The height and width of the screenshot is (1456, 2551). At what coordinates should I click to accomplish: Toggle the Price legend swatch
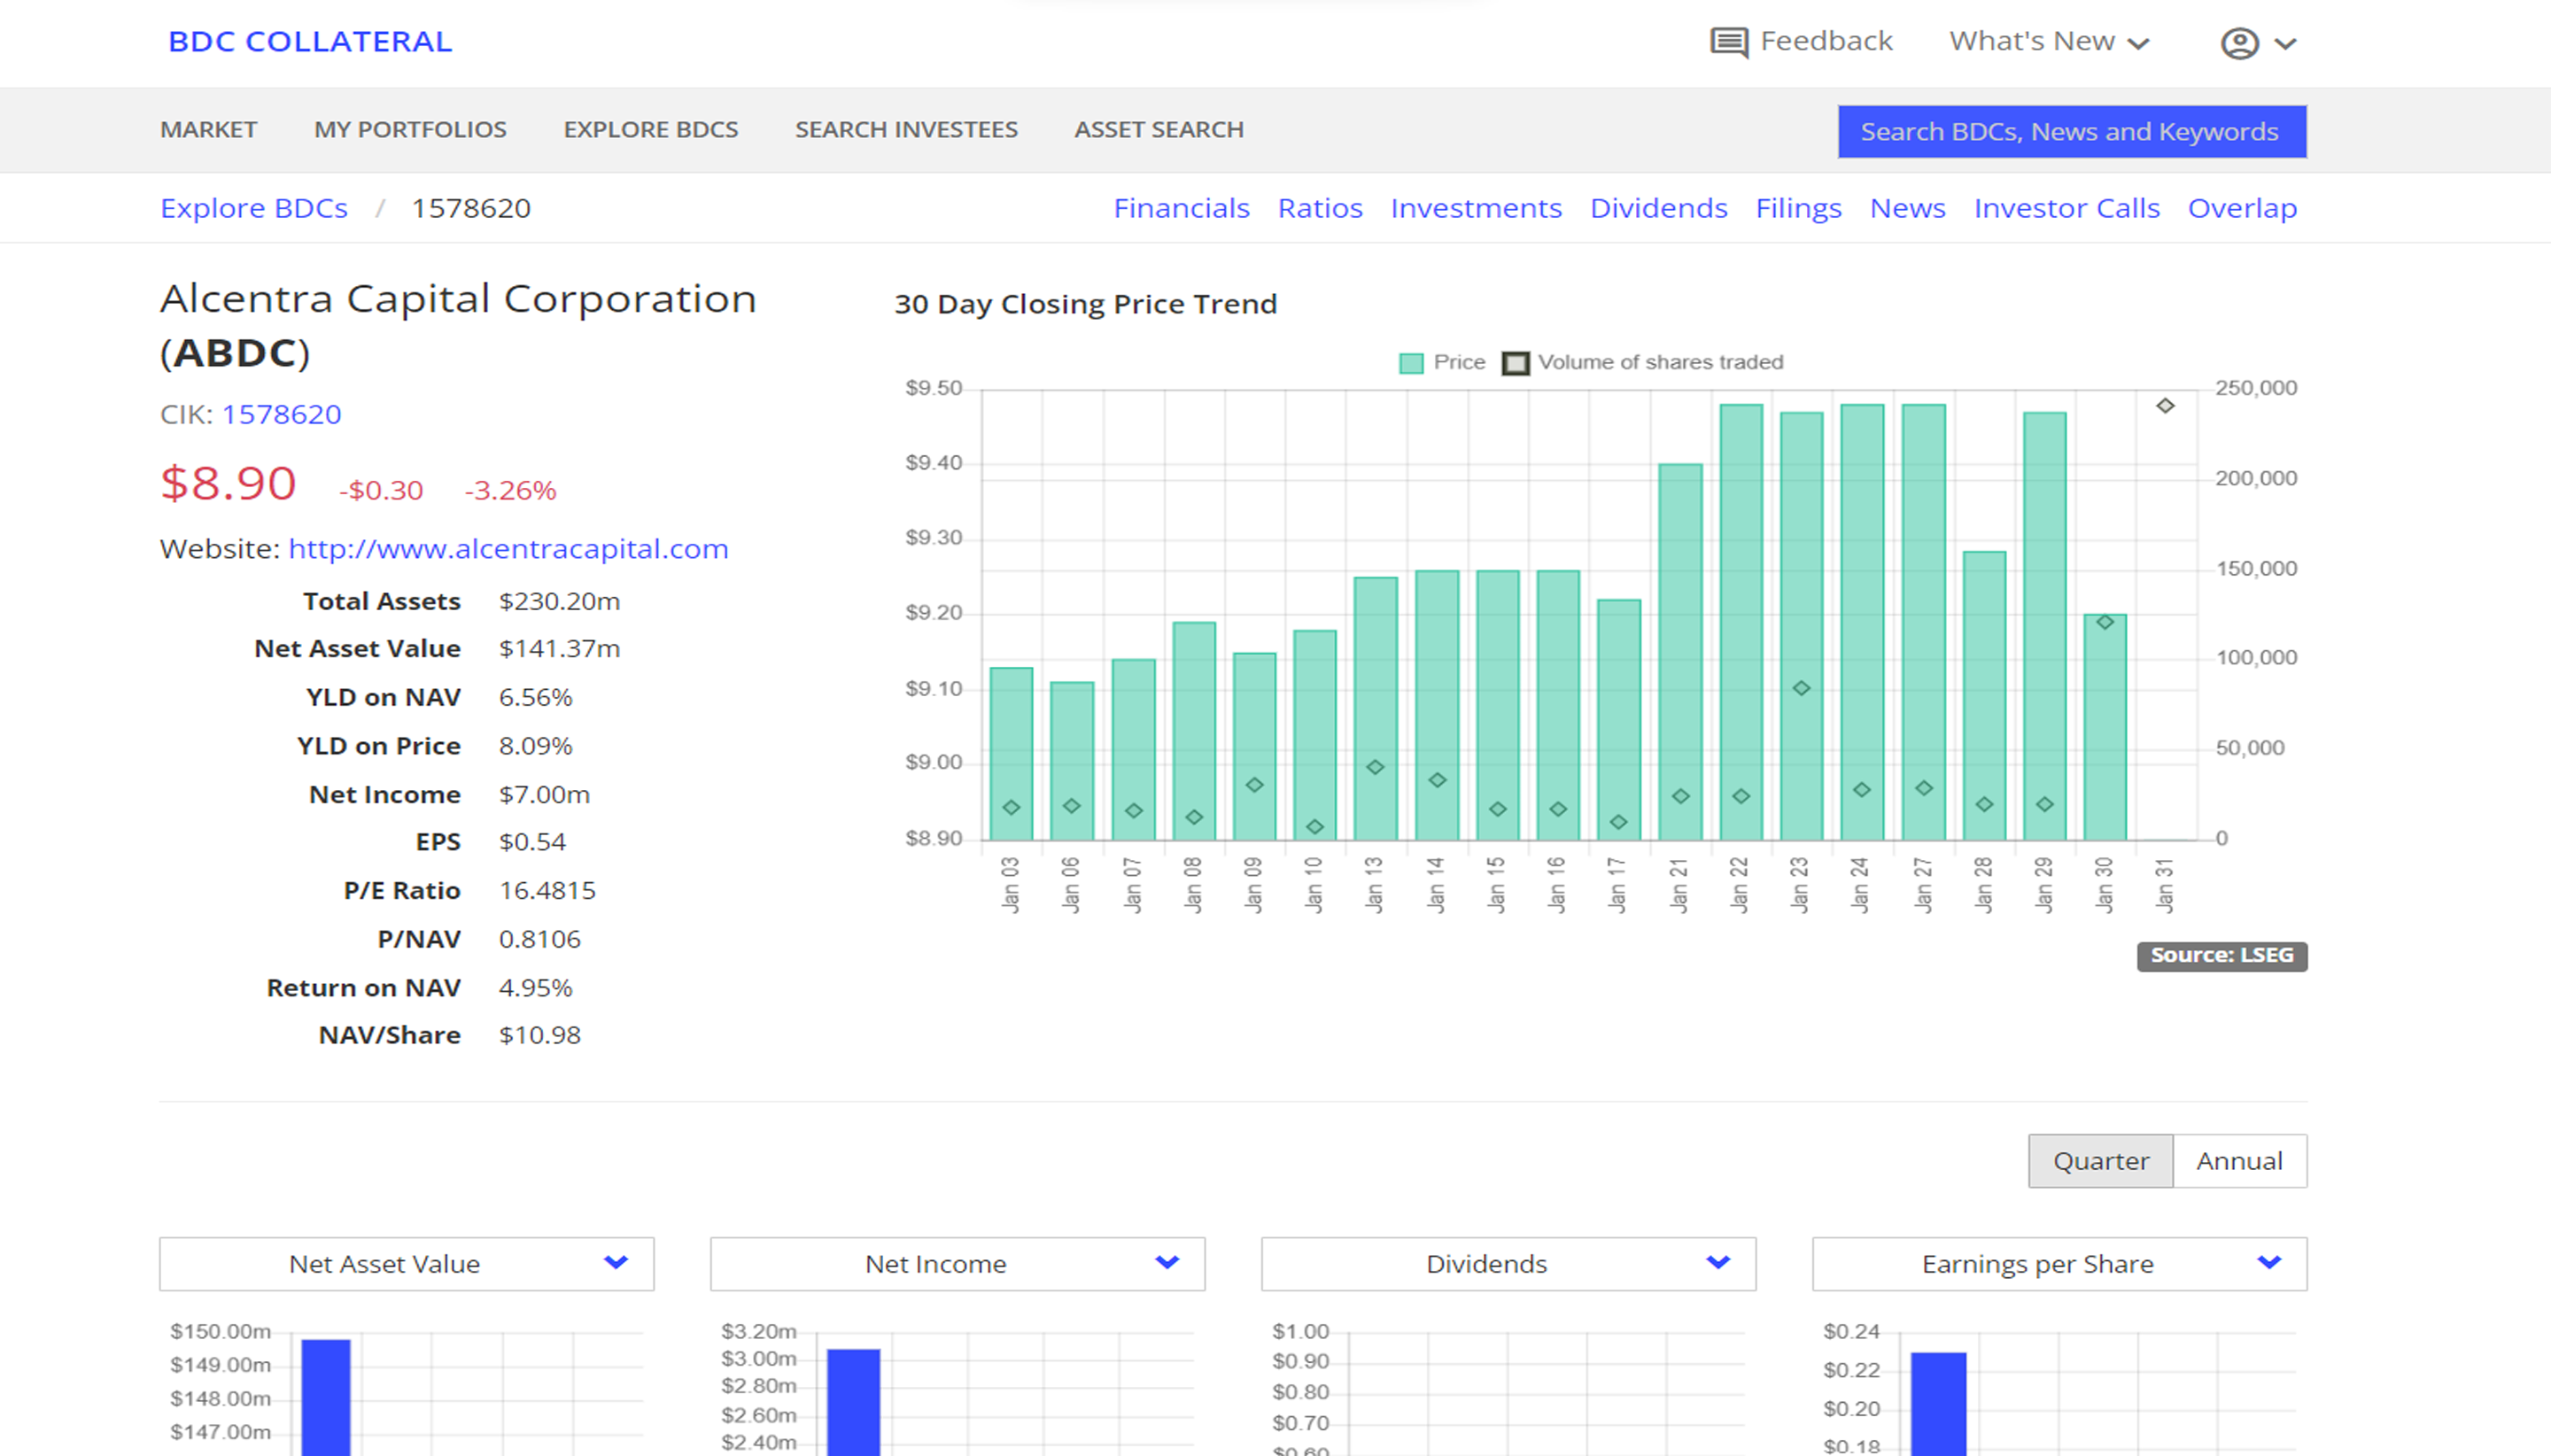1411,363
